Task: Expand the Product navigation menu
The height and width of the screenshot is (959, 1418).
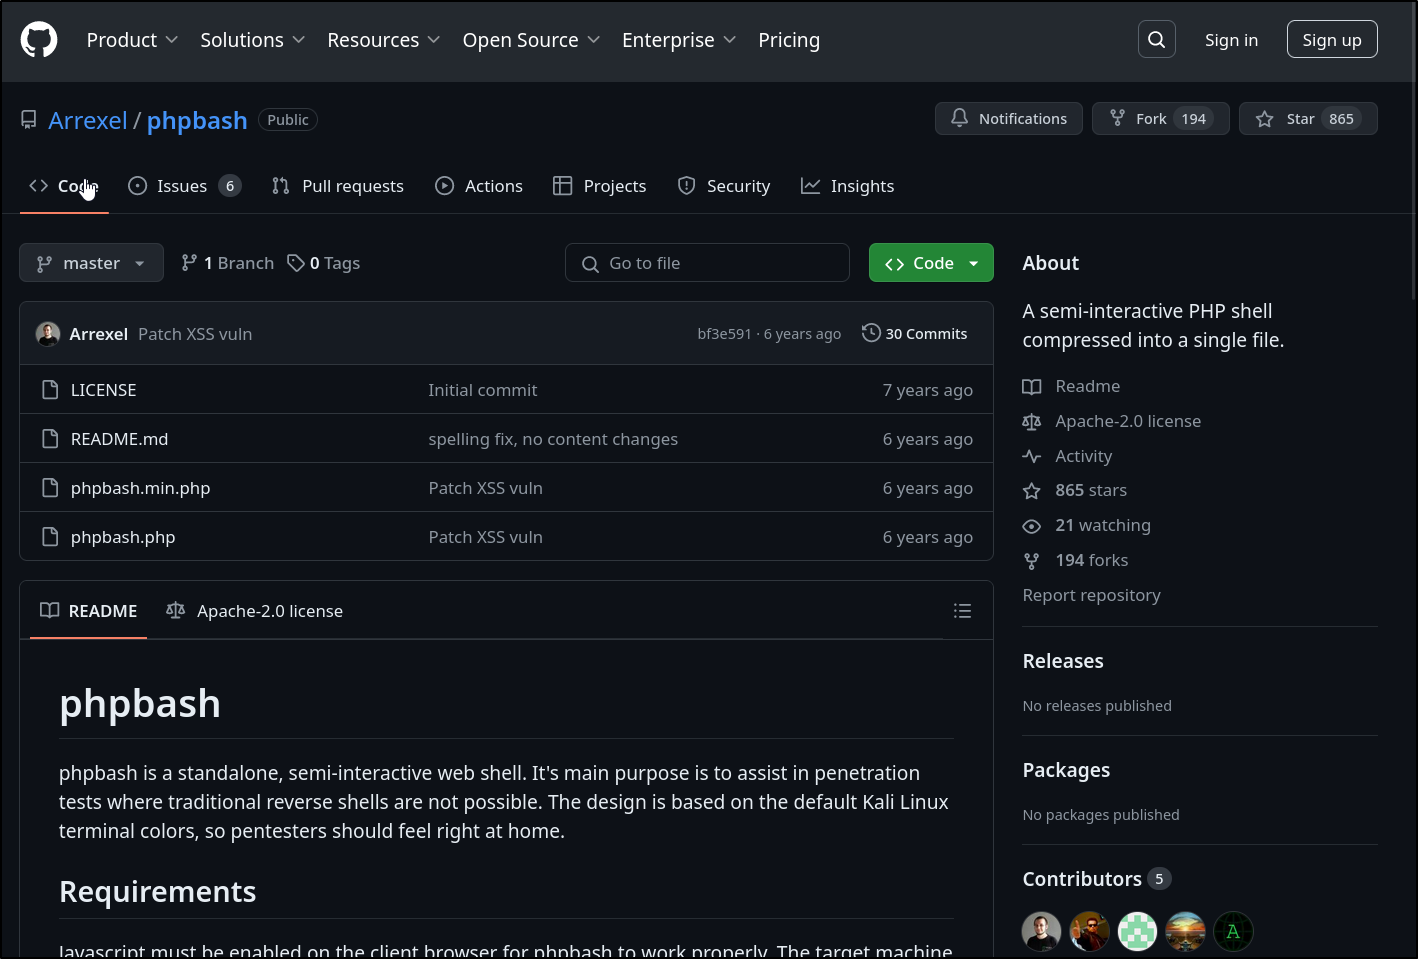Action: [x=132, y=40]
